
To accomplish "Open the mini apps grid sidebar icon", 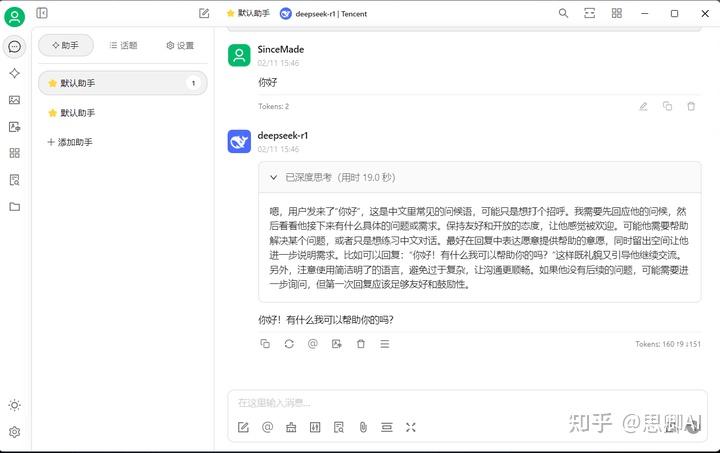I will 15,153.
